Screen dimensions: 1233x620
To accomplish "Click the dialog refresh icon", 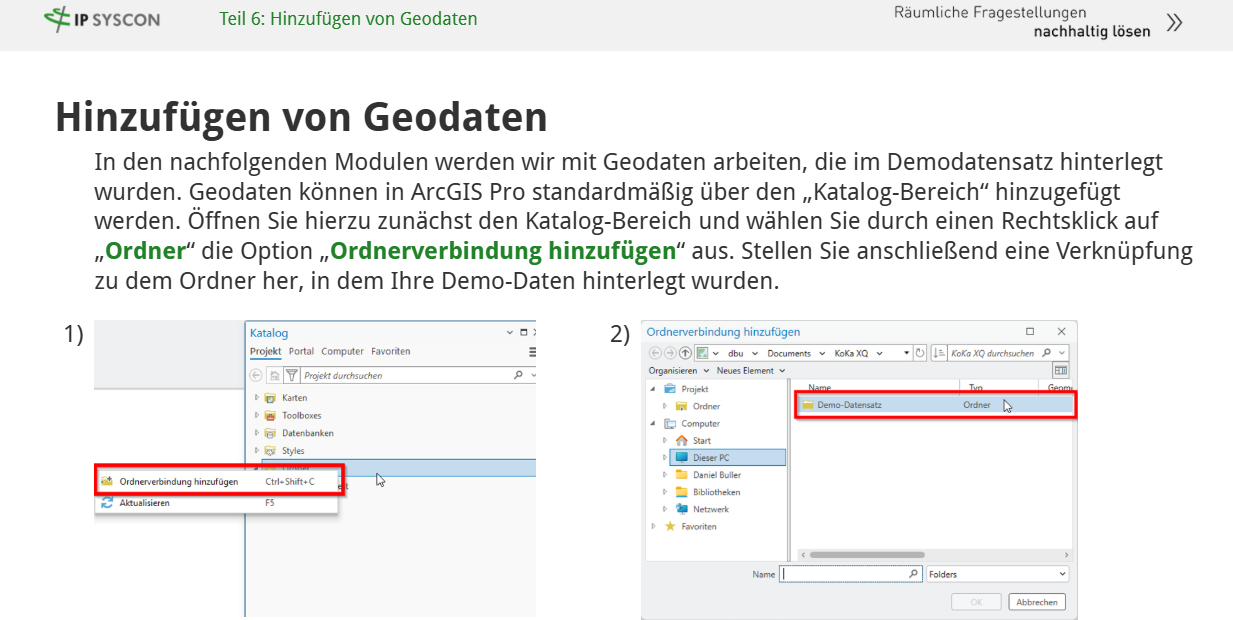I will [921, 353].
